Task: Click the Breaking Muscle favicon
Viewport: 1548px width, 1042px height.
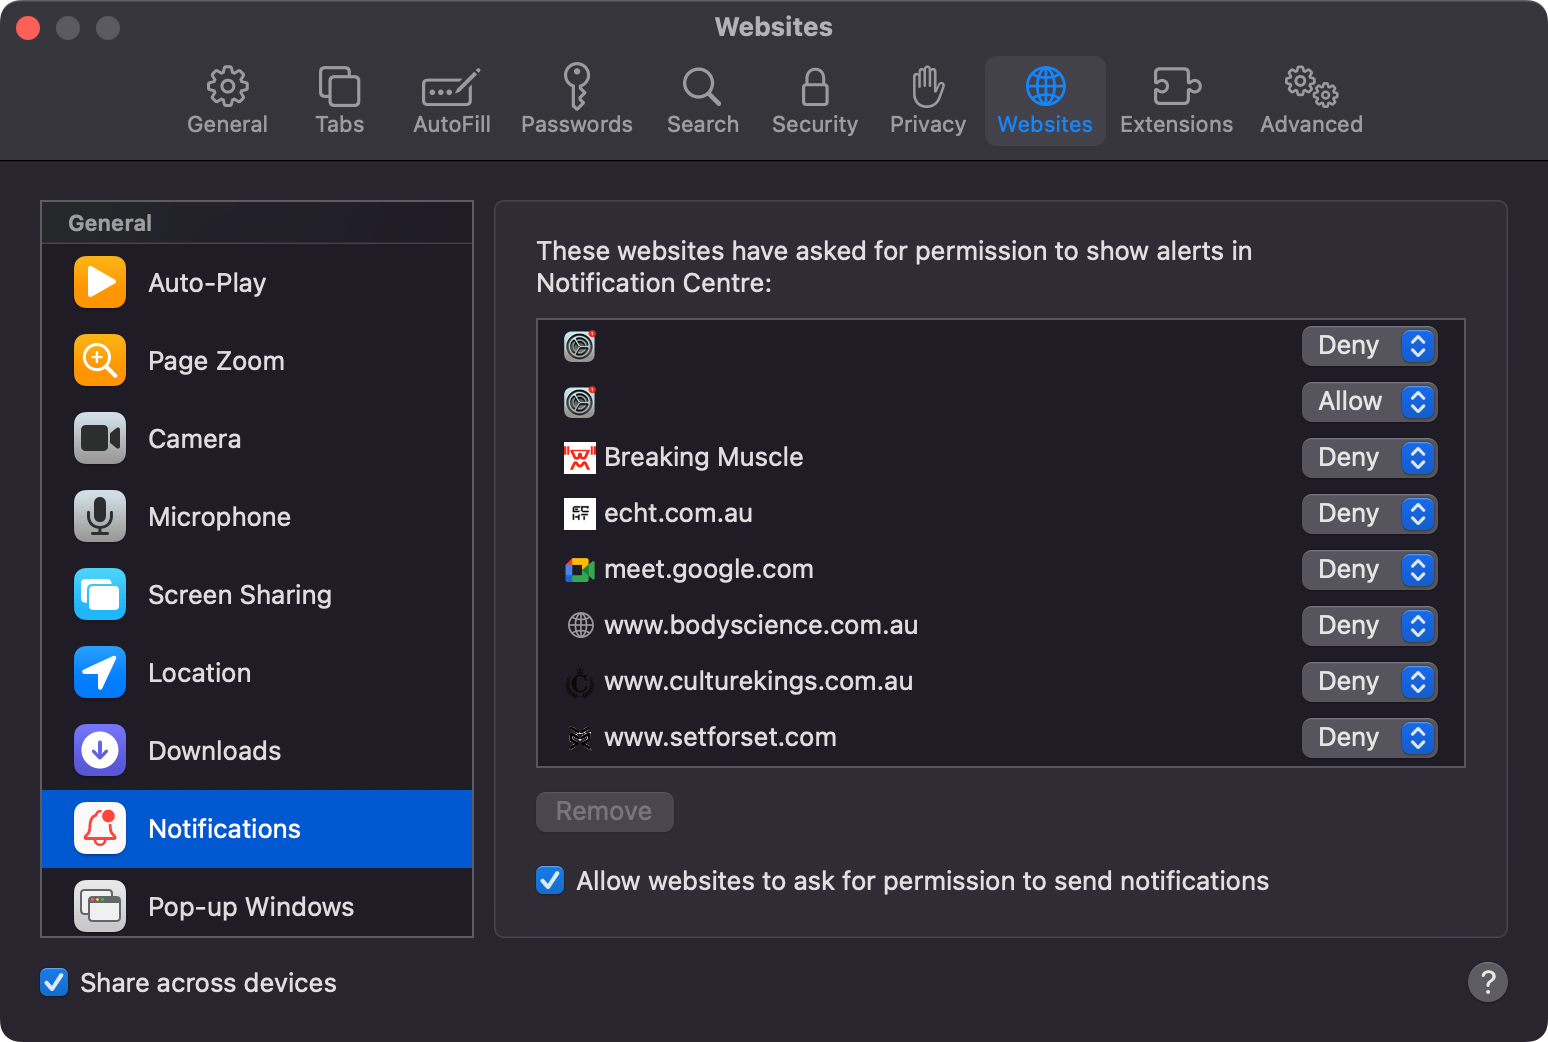Action: click(x=580, y=458)
